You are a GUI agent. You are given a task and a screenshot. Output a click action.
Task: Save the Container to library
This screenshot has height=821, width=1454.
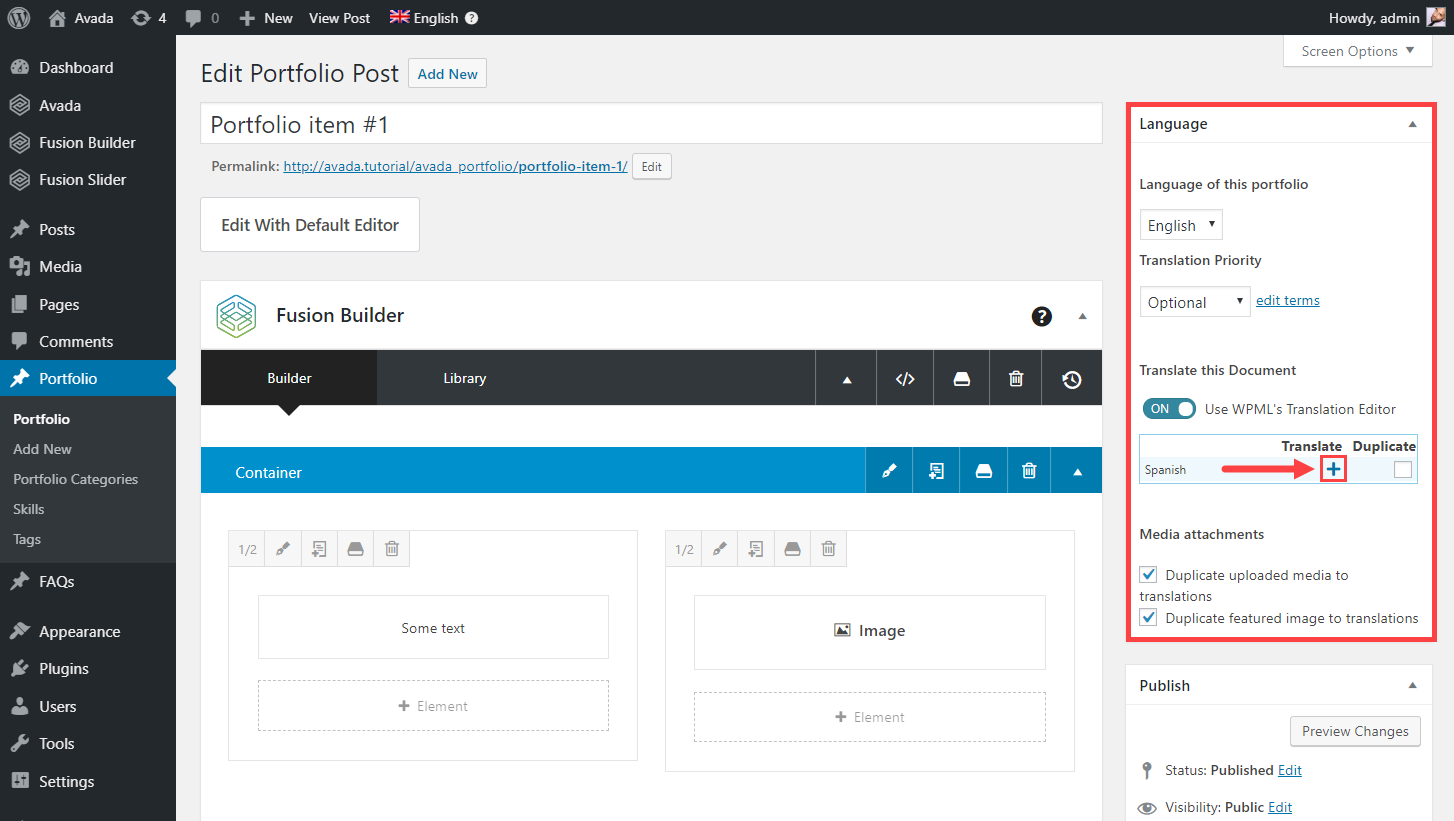click(983, 471)
